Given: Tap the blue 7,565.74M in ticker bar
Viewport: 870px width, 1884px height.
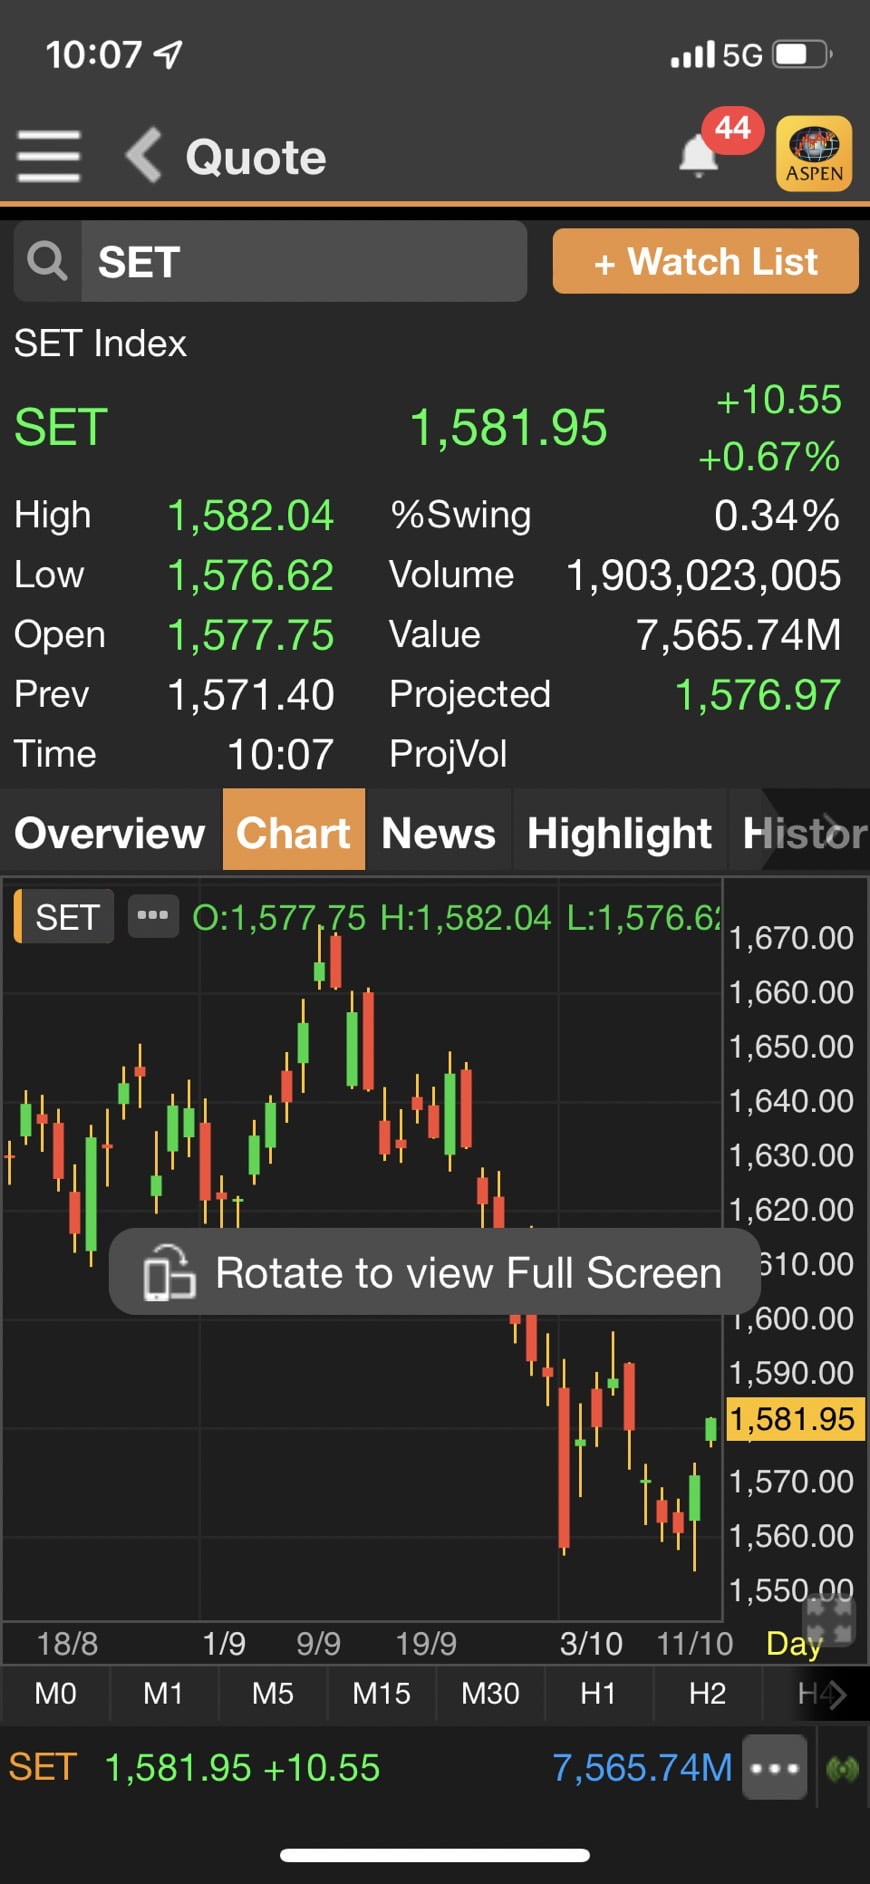Looking at the screenshot, I should coord(642,1767).
